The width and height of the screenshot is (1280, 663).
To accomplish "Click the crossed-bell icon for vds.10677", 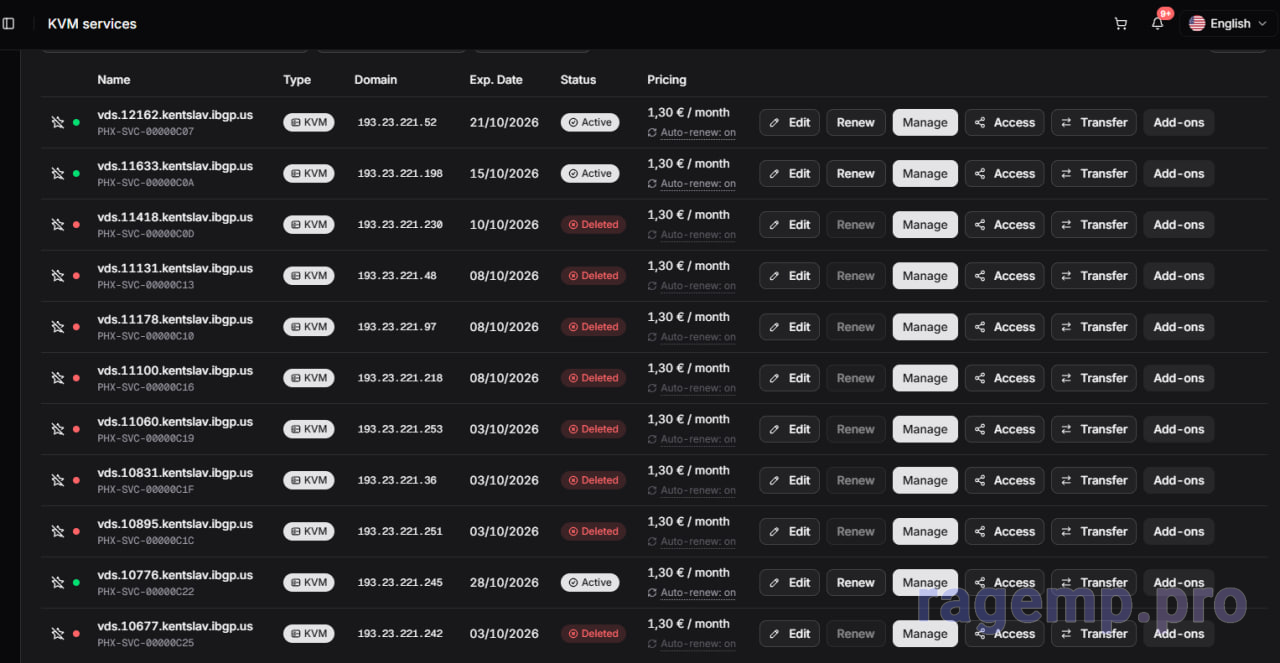I will click(58, 633).
